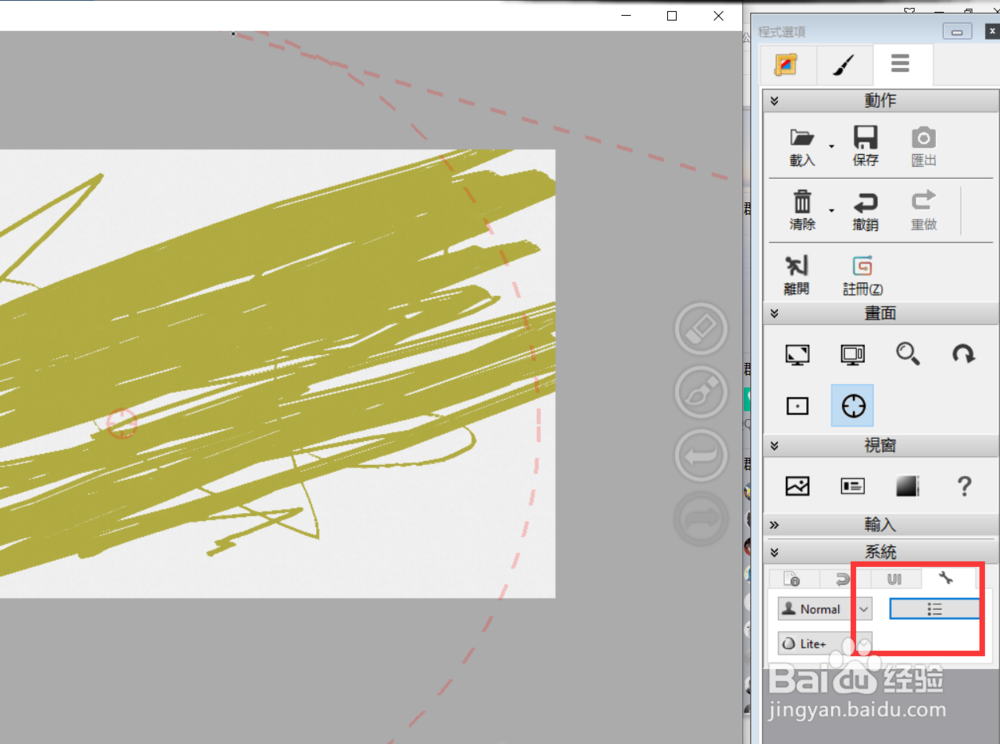The width and height of the screenshot is (1000, 744).
Task: Select the document settings system tab
Action: tap(791, 579)
